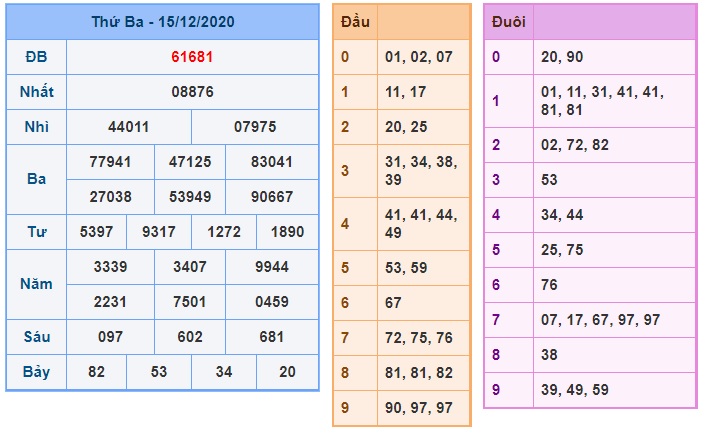Image resolution: width=706 pixels, height=434 pixels.
Task: Click the 'Tư' row label
Action: (36, 232)
